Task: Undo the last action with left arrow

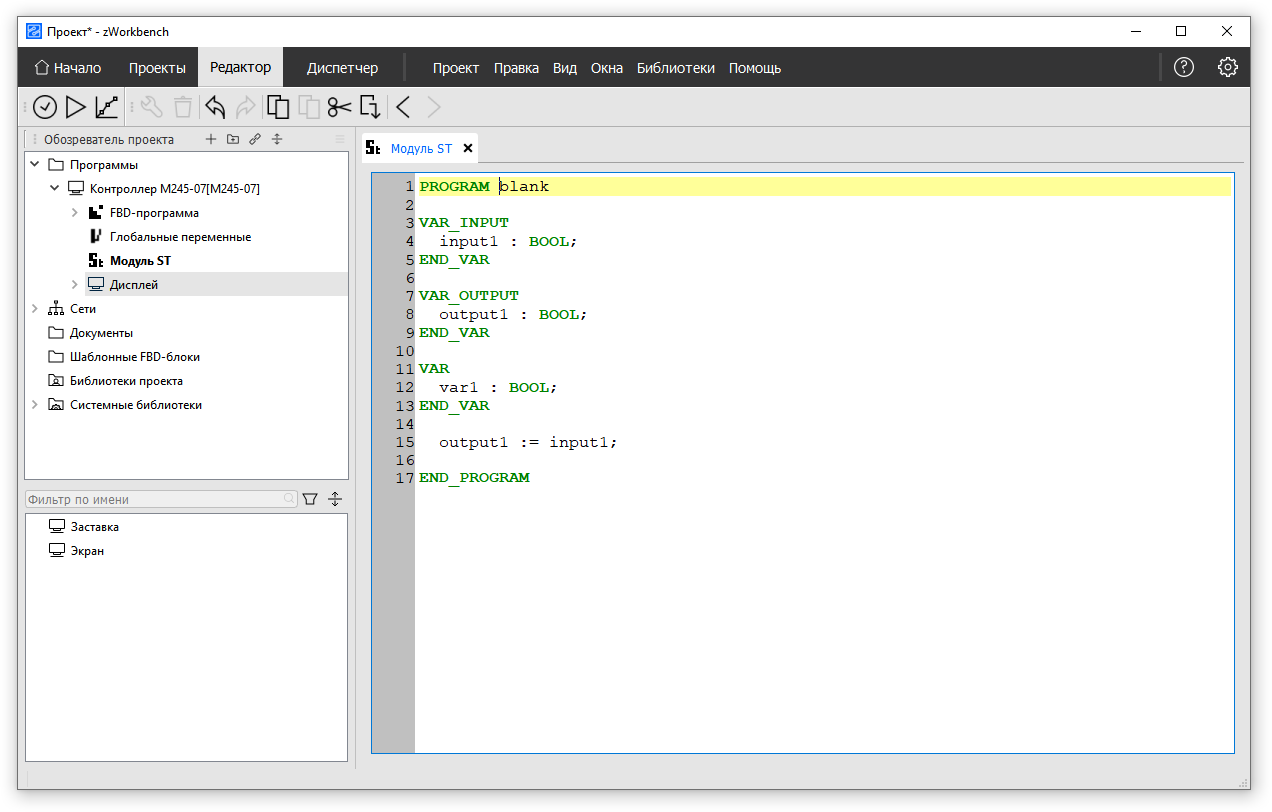Action: [x=215, y=107]
